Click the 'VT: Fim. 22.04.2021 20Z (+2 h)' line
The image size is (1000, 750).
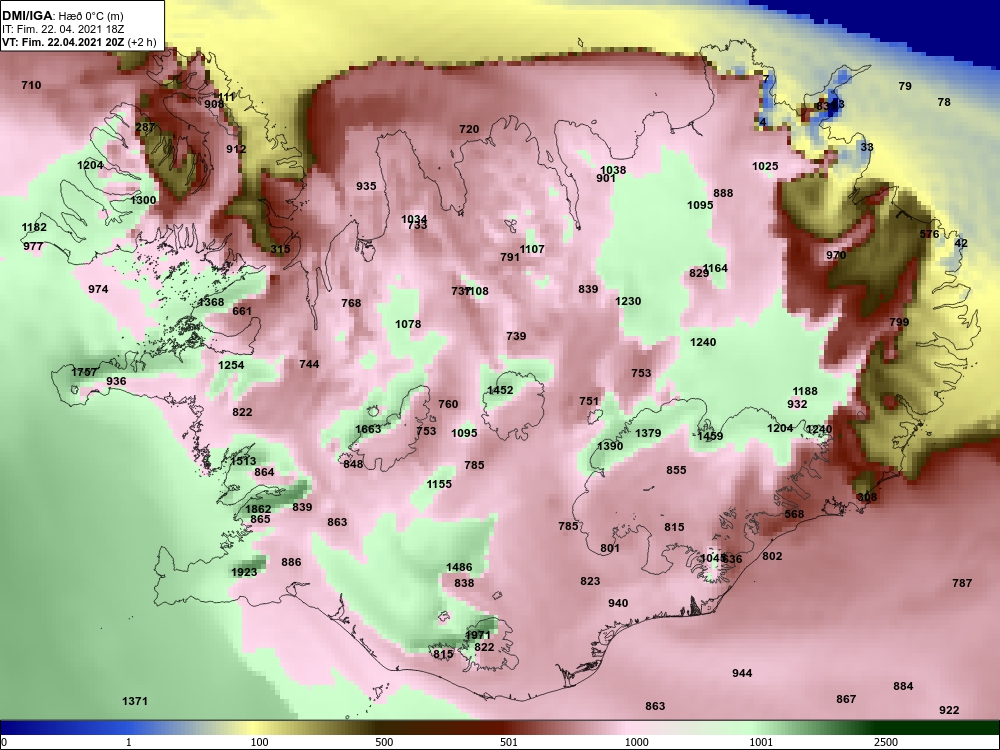[79, 43]
